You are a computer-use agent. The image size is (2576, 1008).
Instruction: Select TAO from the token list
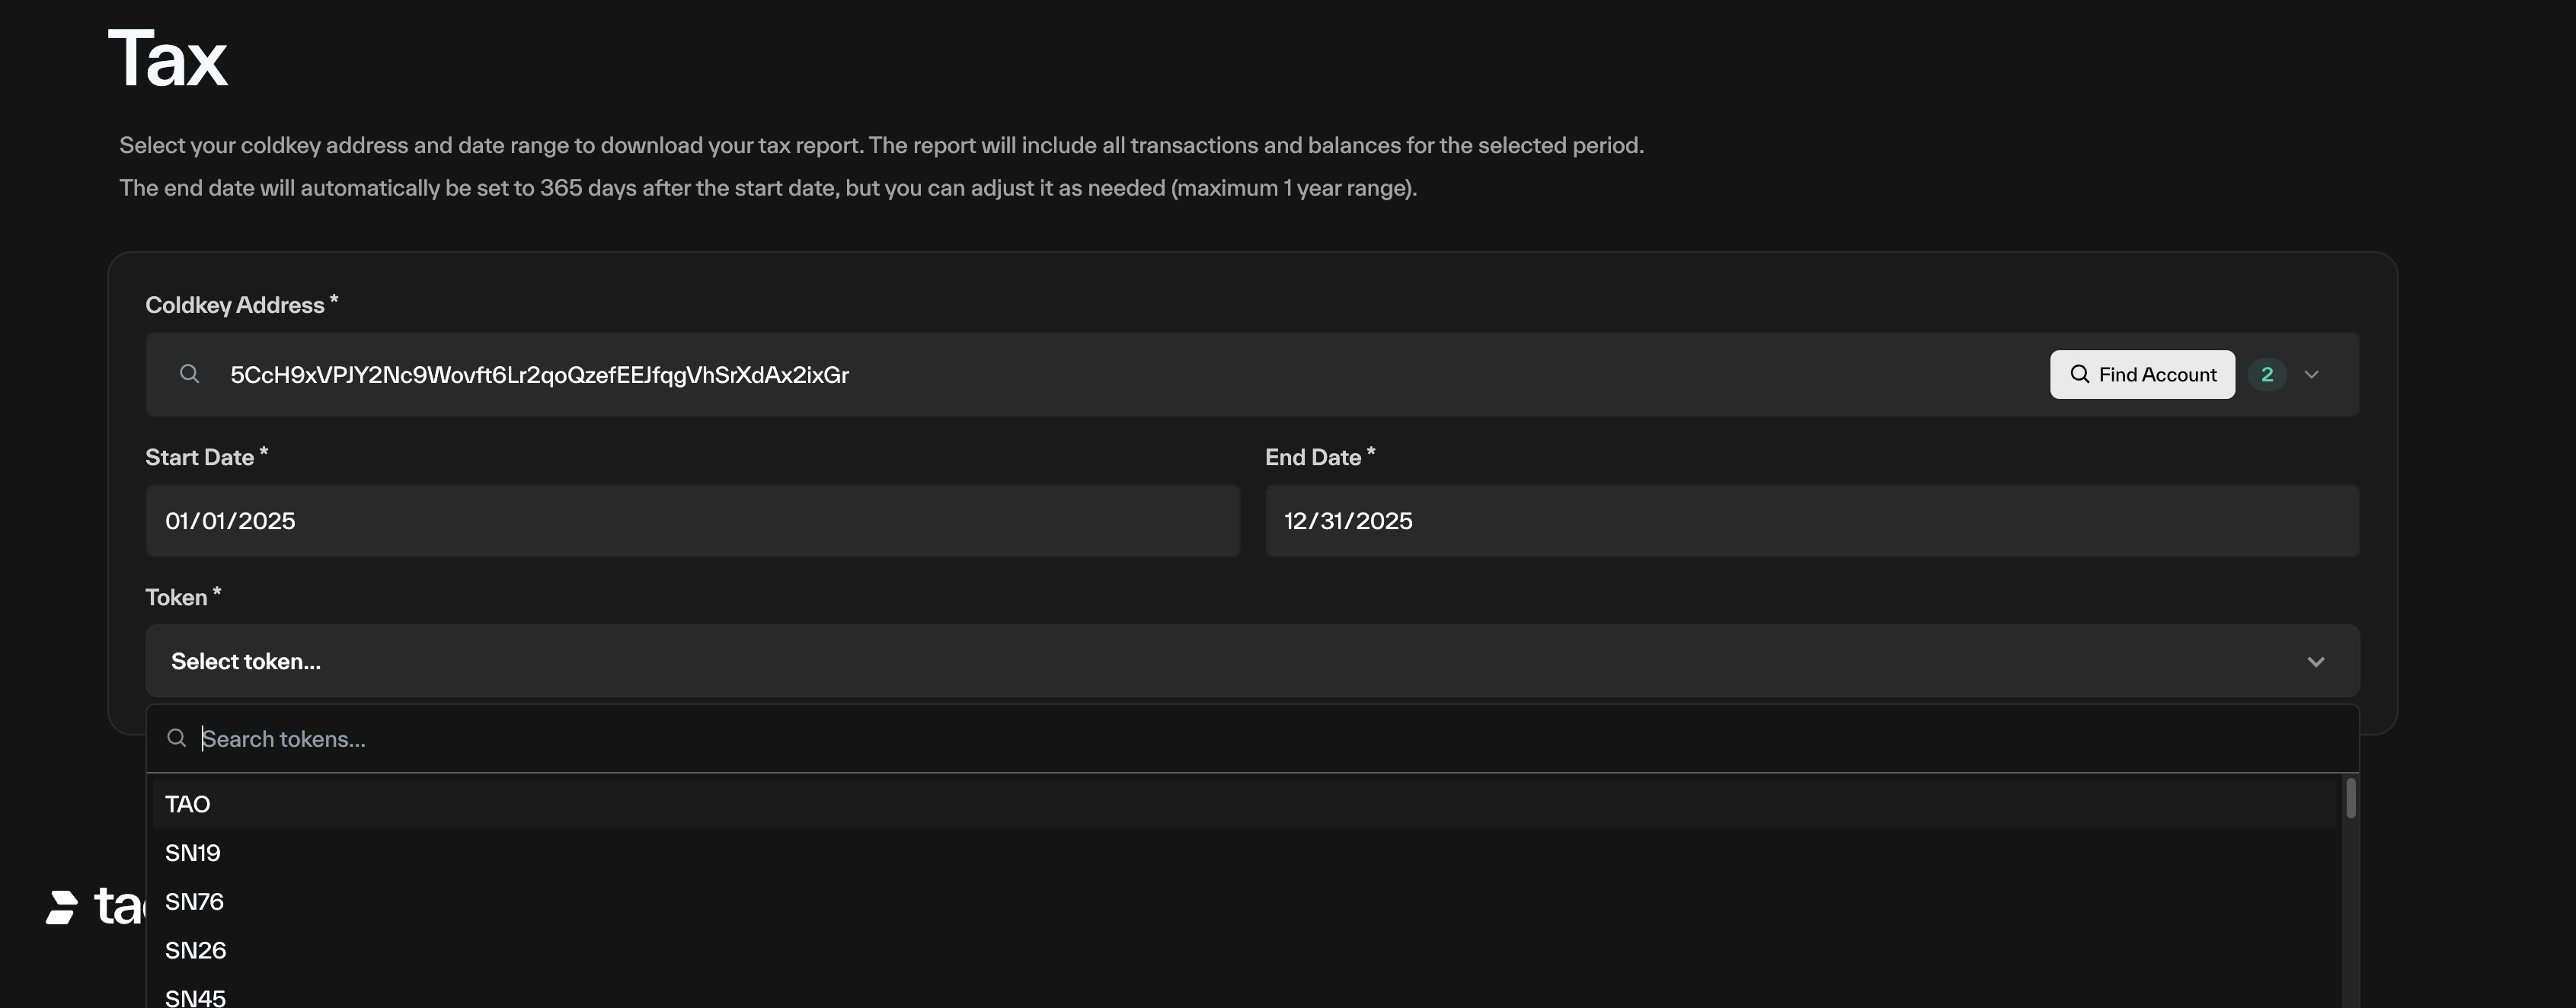point(188,804)
